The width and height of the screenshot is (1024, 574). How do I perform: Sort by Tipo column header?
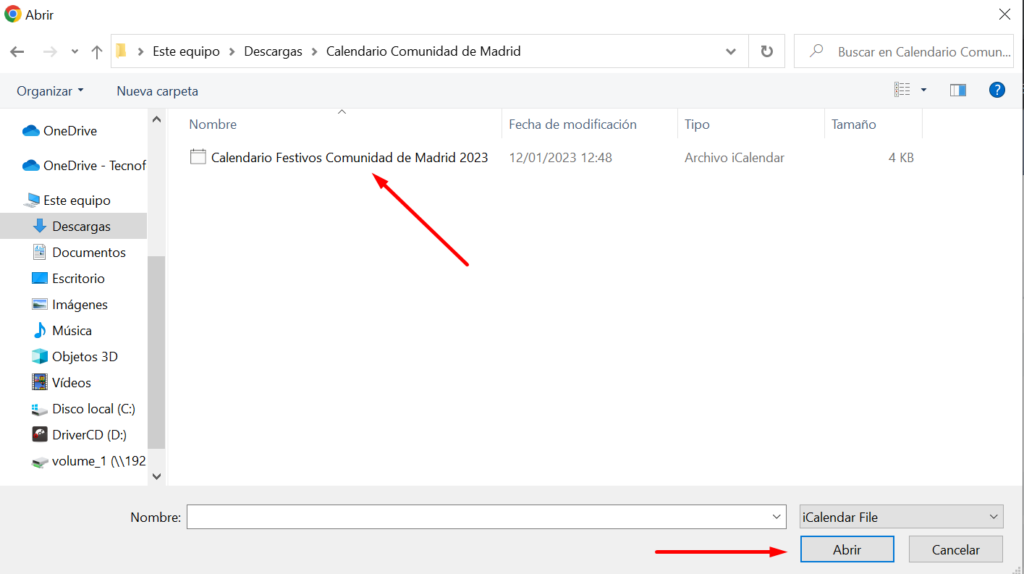point(697,124)
